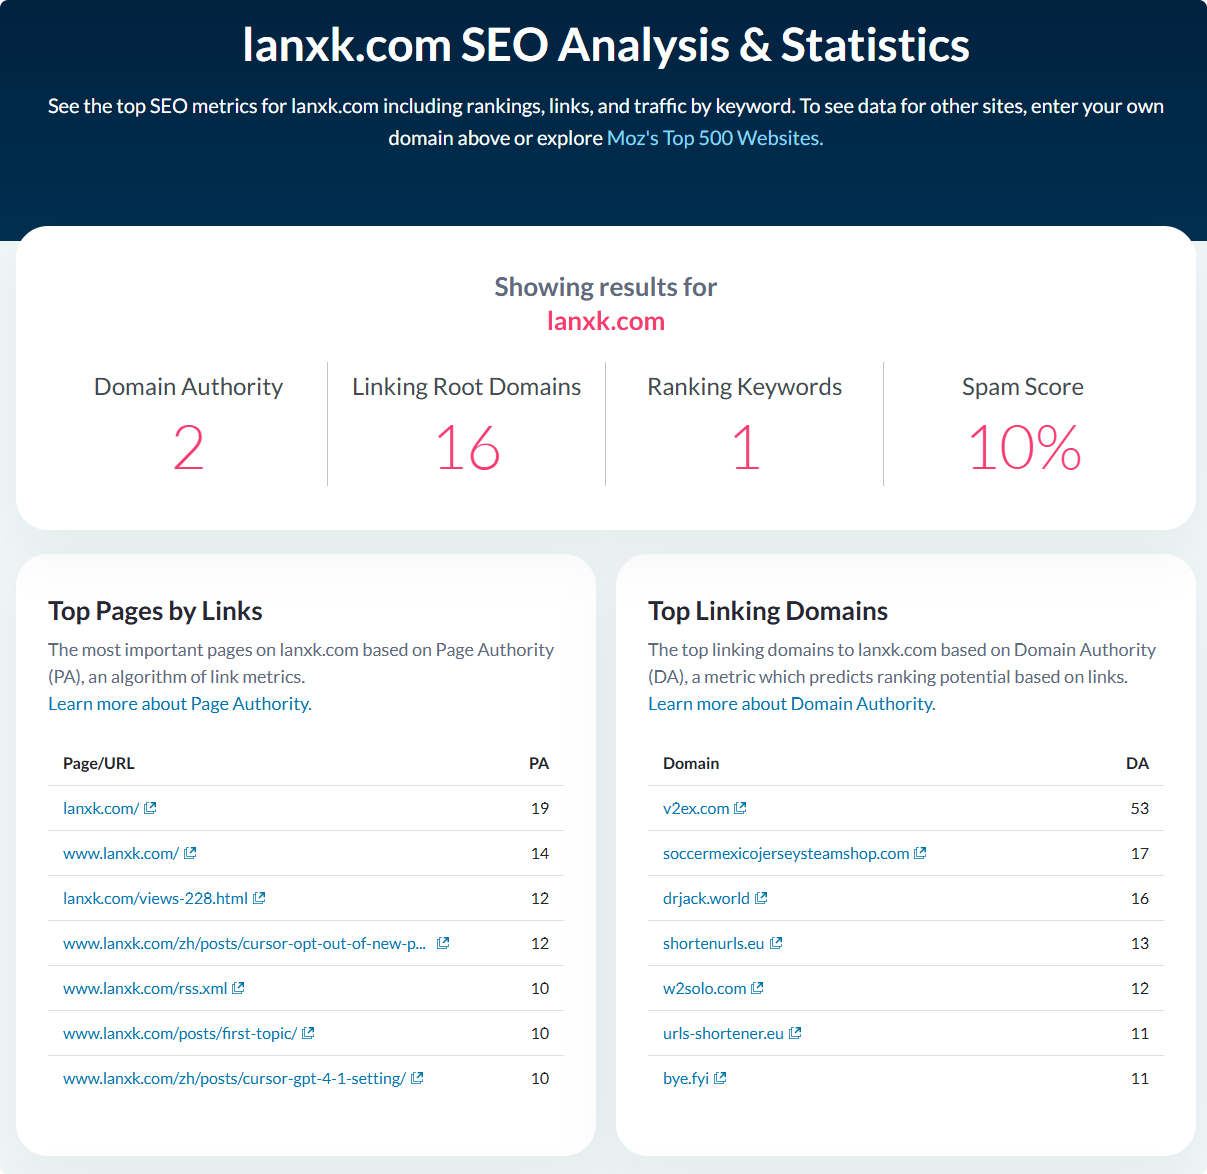This screenshot has height=1174, width=1207.
Task: Click the Linking Root Domains value 16
Action: 467,447
